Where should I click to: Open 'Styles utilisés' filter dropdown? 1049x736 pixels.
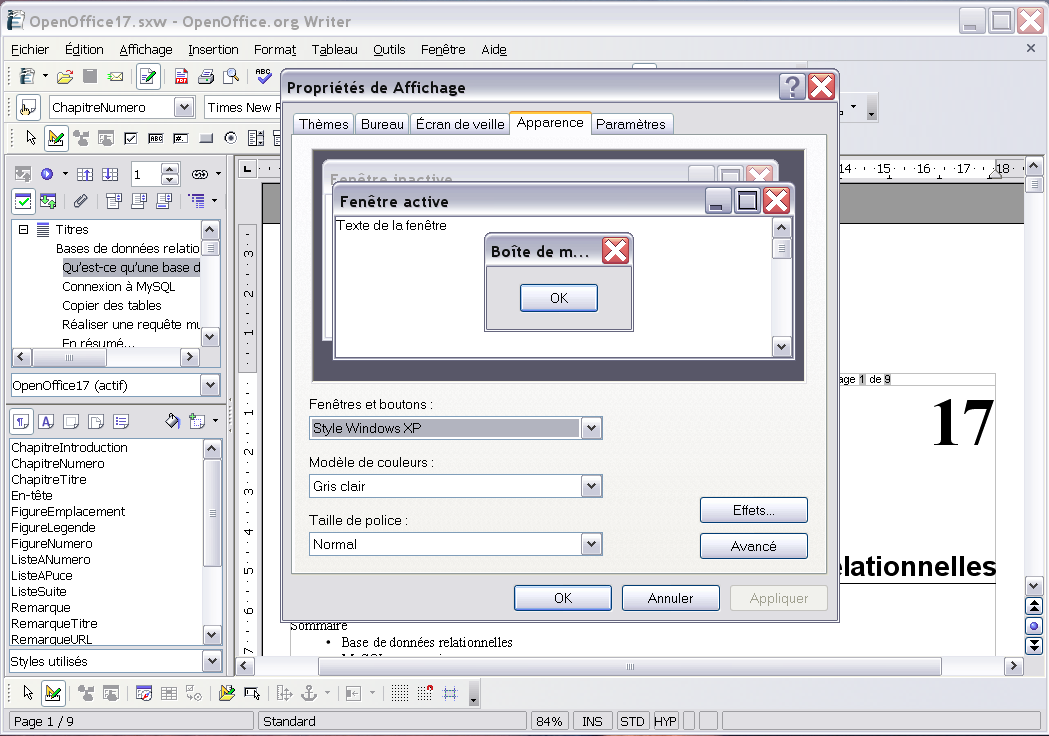point(212,661)
